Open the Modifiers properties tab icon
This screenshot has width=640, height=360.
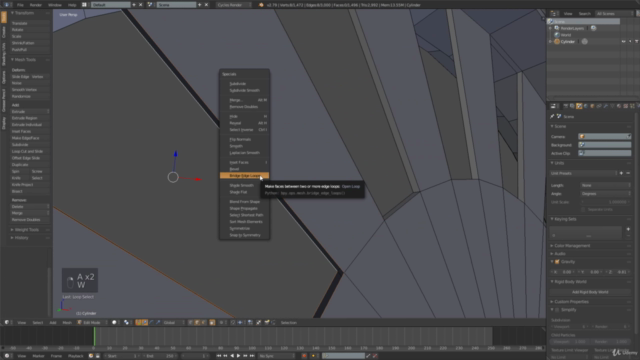coord(606,106)
